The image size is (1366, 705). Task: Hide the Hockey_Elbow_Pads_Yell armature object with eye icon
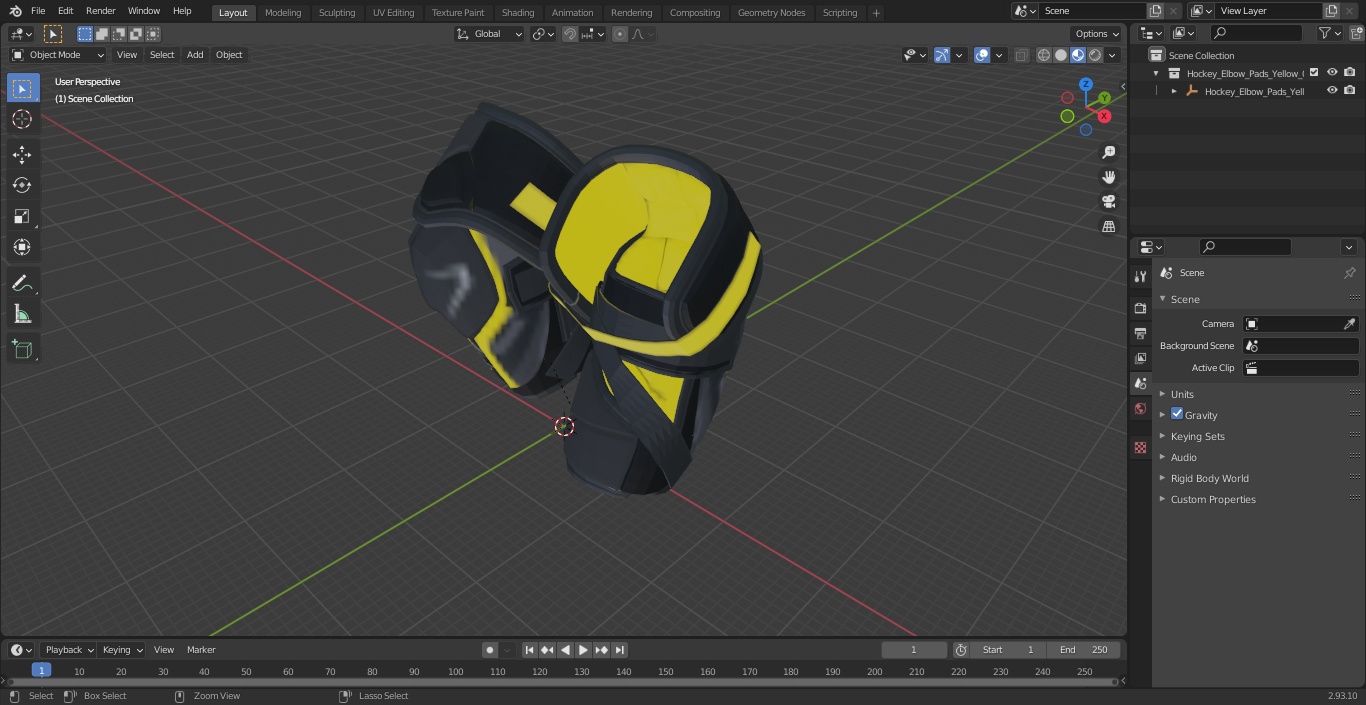(1332, 90)
